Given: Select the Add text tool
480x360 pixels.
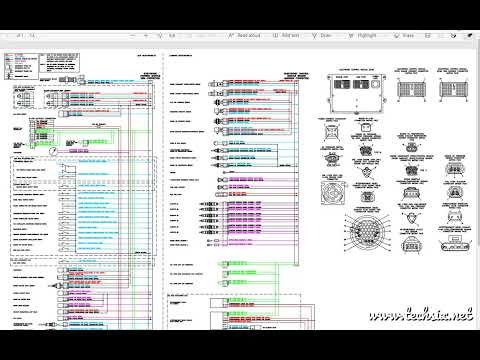Looking at the screenshot, I should point(286,35).
